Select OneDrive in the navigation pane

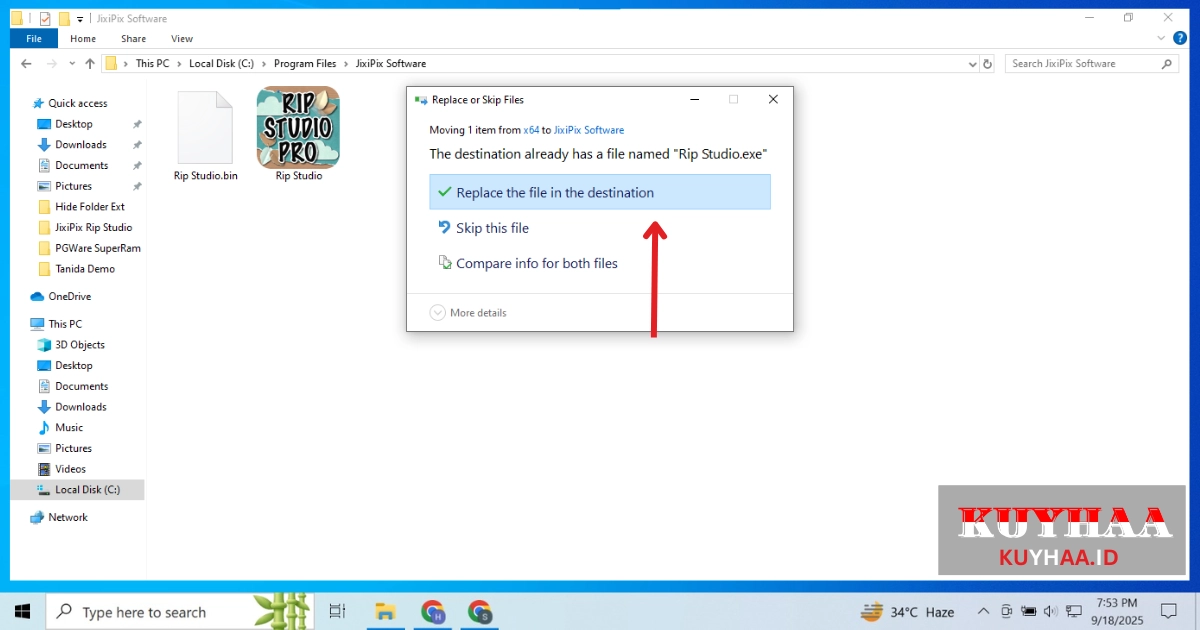[69, 296]
